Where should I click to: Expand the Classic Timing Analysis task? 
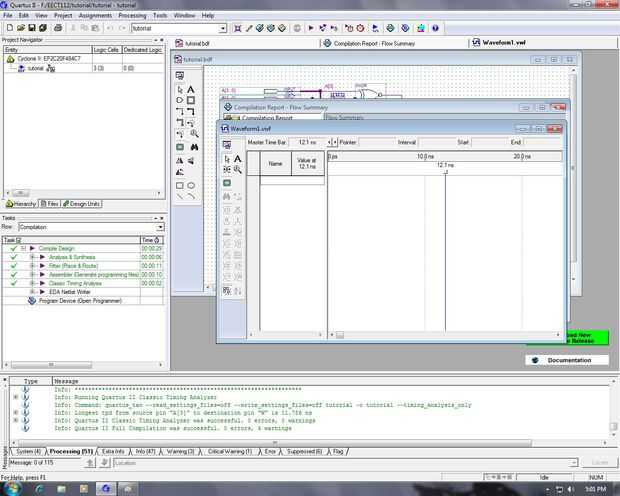(32, 283)
